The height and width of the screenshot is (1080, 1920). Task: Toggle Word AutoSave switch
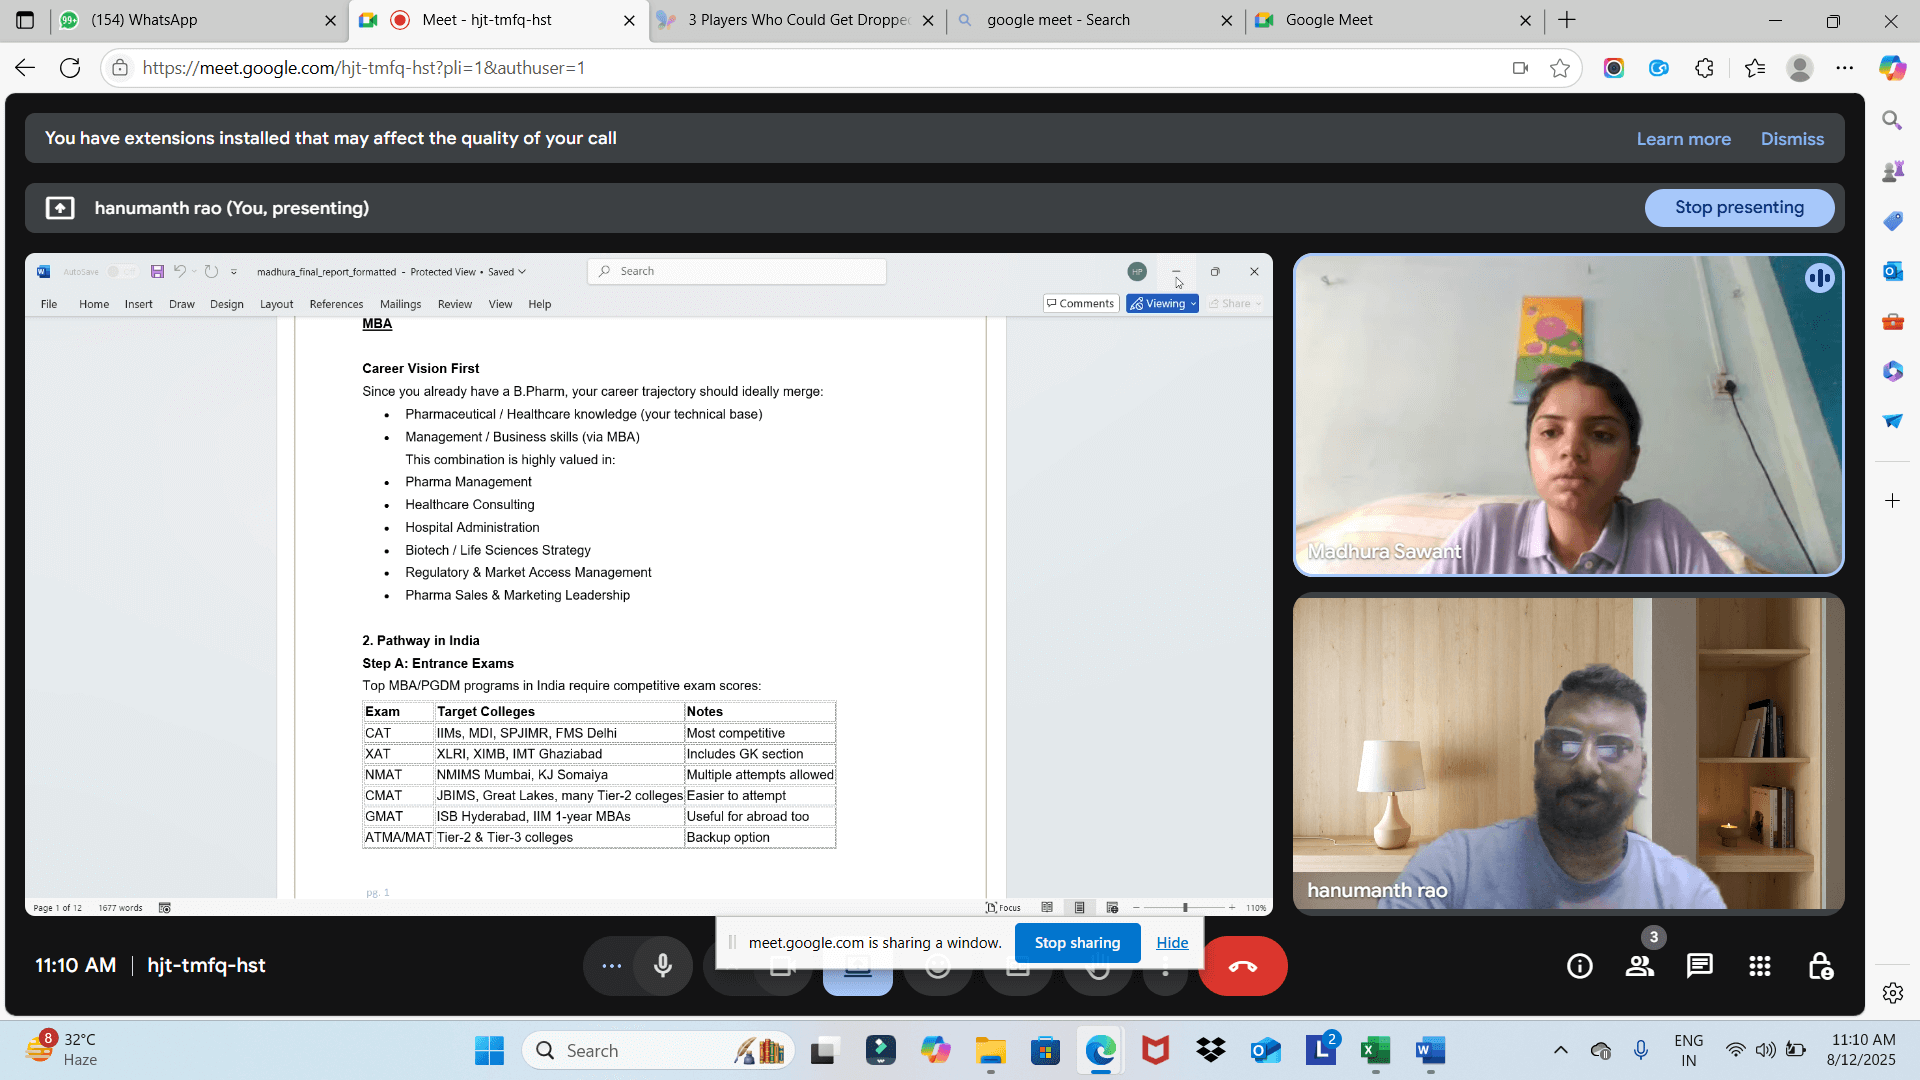[x=120, y=272]
